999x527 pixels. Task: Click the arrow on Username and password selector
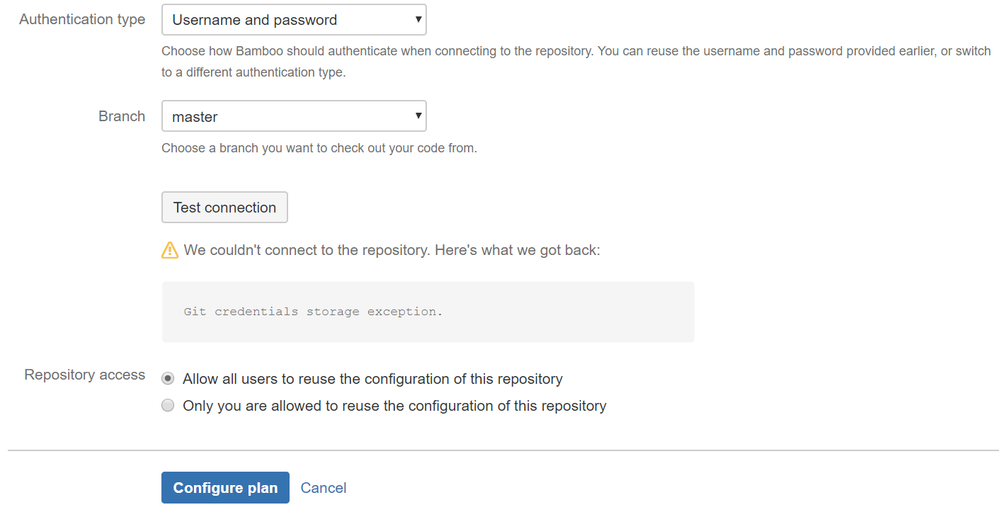[x=418, y=20]
